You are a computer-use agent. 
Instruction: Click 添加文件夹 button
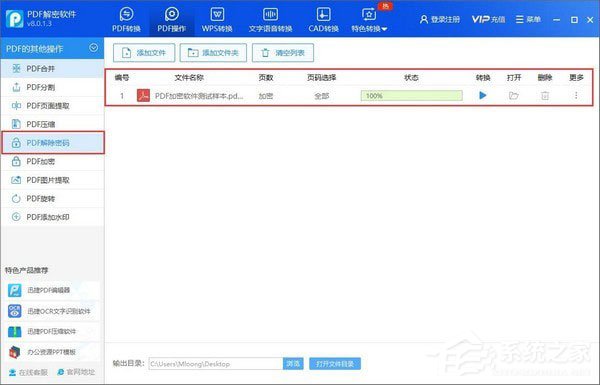point(213,53)
